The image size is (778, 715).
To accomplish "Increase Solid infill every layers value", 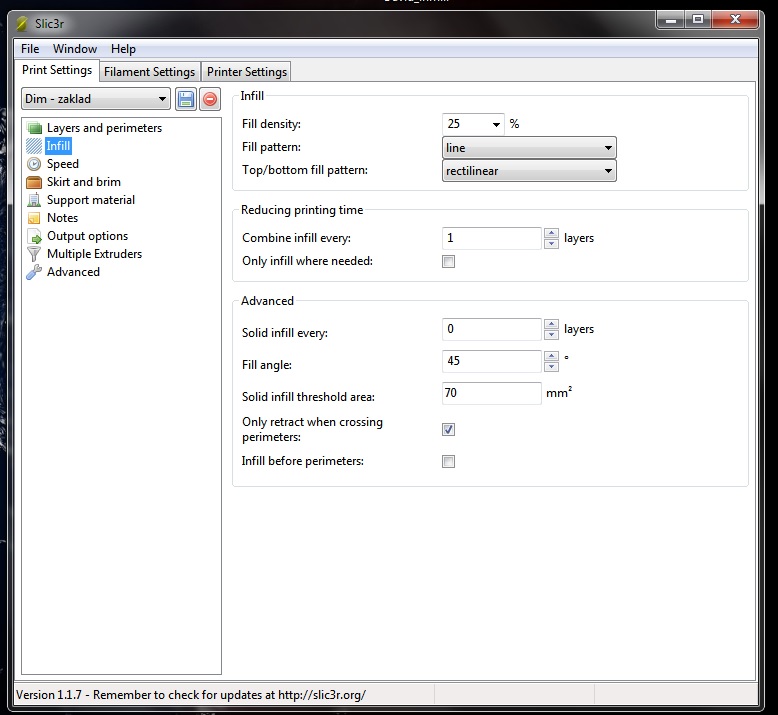I will (551, 324).
